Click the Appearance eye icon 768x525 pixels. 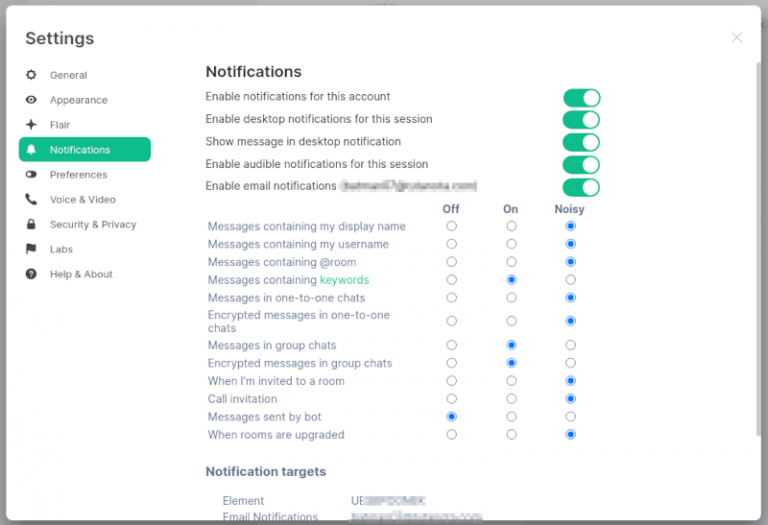31,100
